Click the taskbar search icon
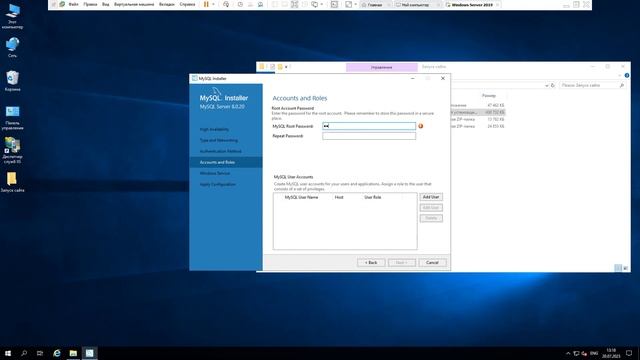 [x=24, y=353]
